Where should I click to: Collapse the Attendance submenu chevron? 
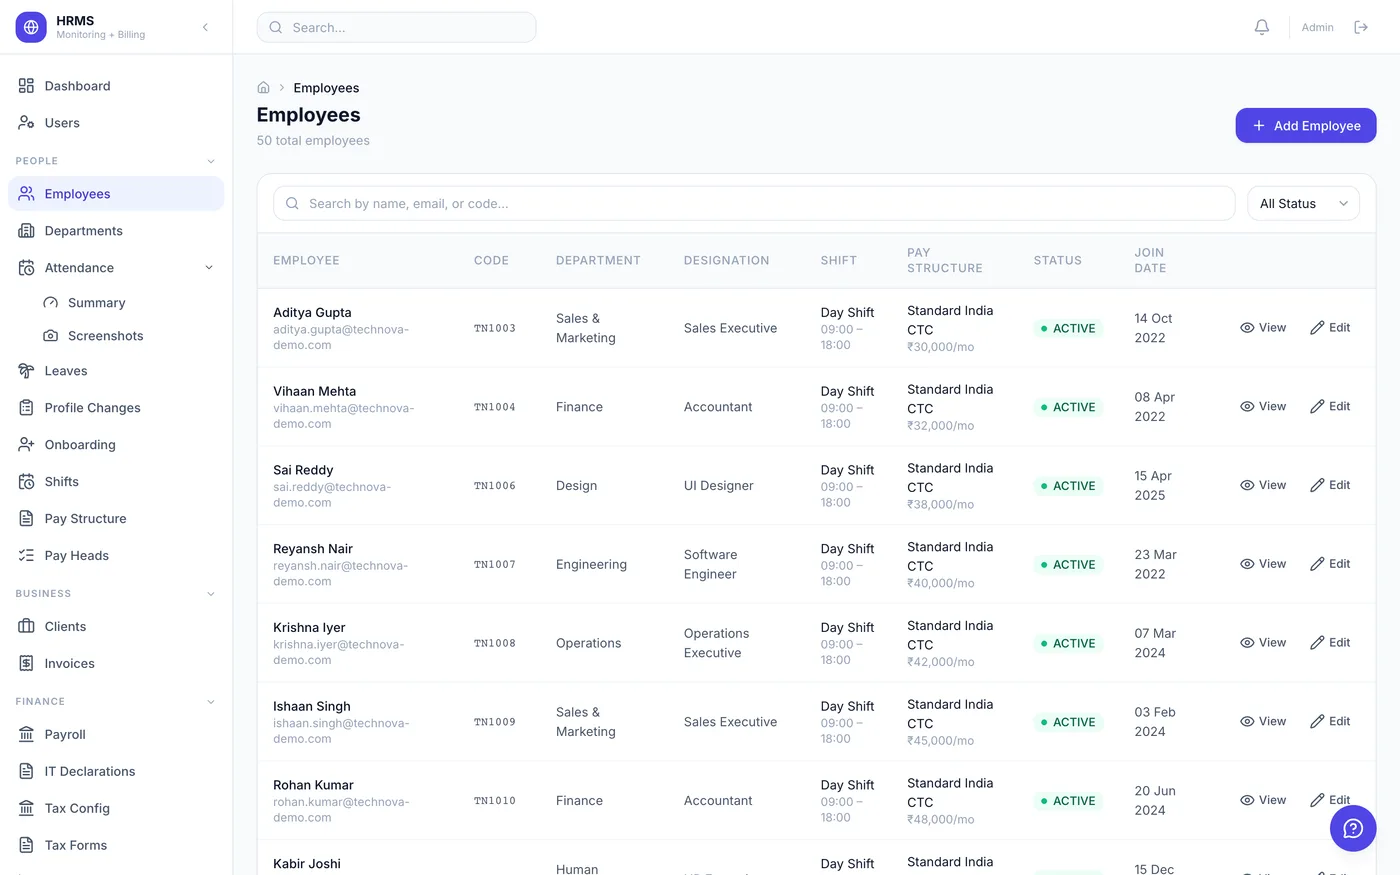pos(209,268)
